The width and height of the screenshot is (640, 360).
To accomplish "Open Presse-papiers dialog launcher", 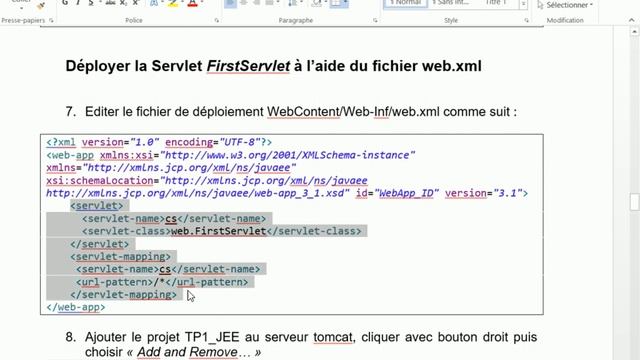I will pyautogui.click(x=51, y=20).
